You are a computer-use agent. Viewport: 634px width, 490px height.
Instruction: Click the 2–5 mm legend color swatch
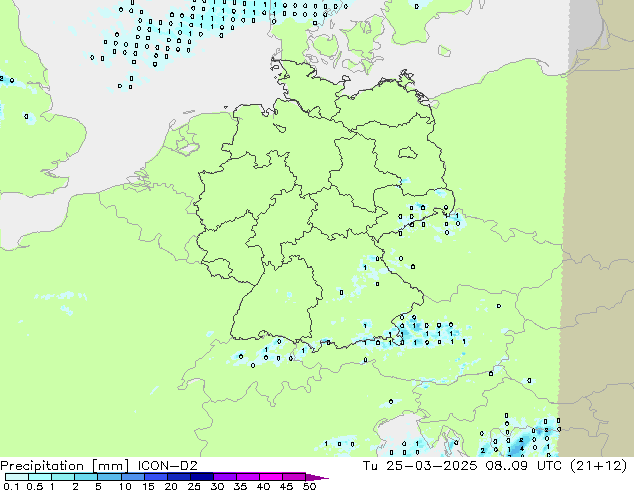coord(86,477)
